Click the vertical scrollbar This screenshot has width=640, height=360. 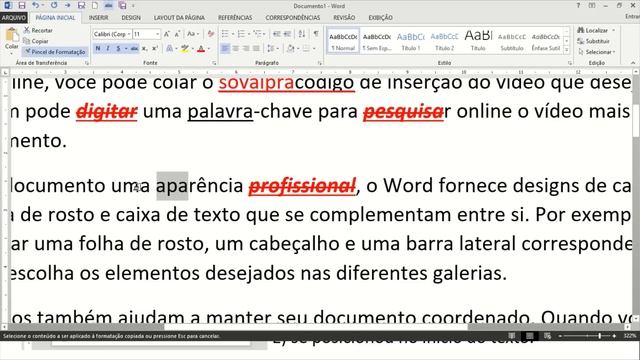[636, 196]
